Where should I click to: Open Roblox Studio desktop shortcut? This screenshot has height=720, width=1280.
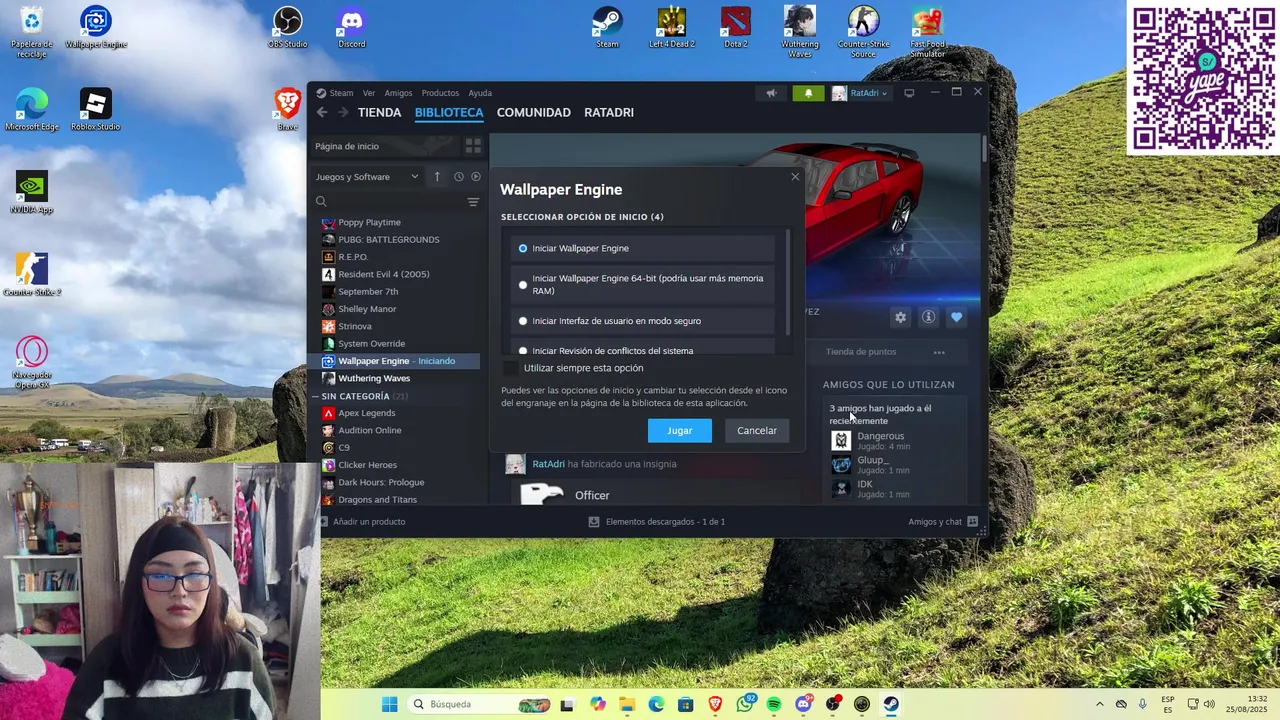[96, 110]
